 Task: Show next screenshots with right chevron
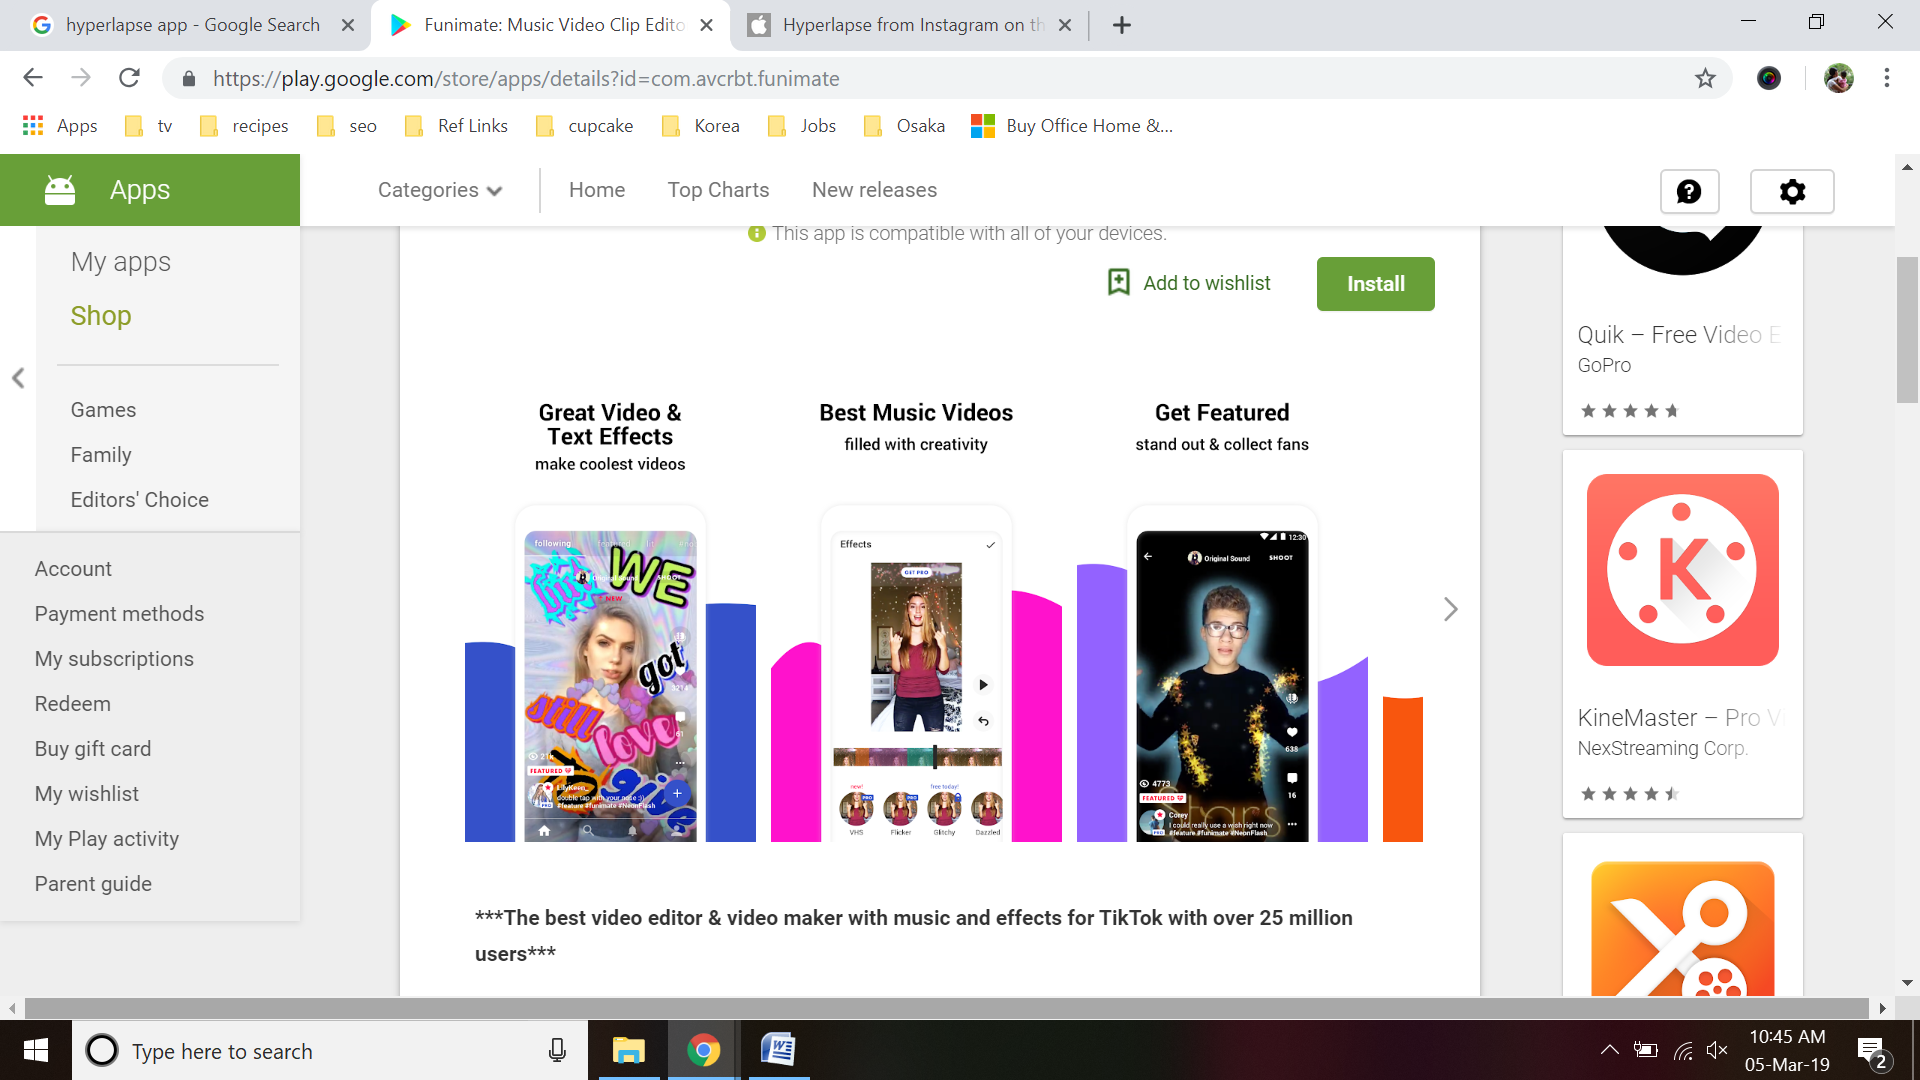[1451, 609]
